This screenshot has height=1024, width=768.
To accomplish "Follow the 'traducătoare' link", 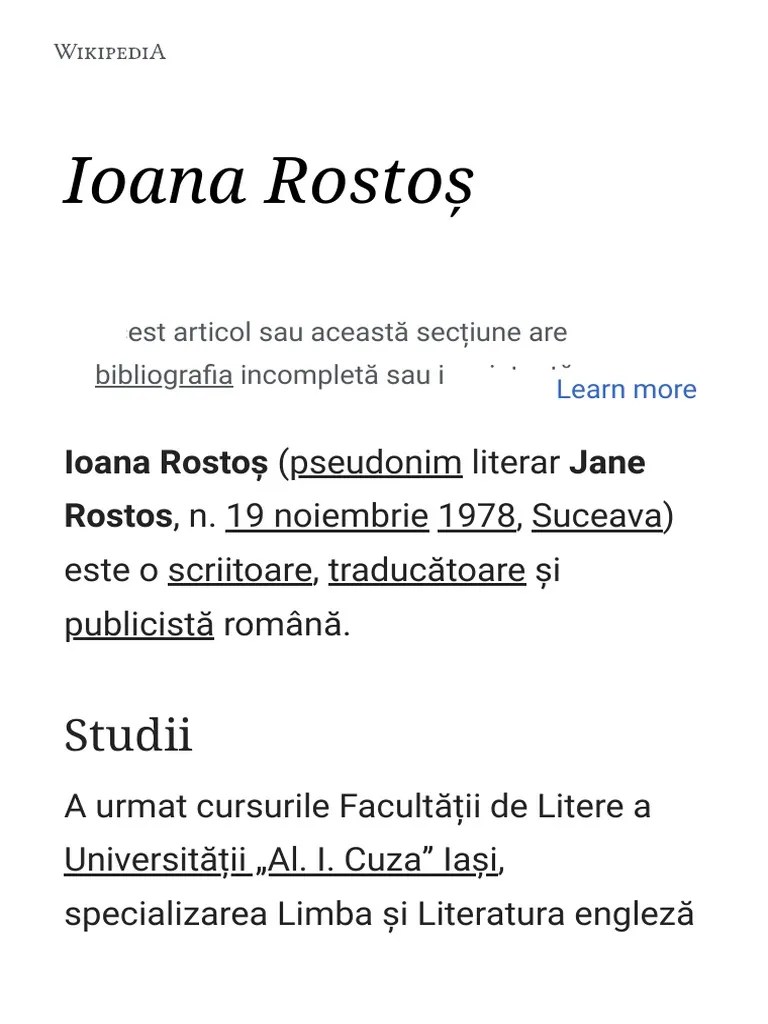I will click(x=427, y=570).
